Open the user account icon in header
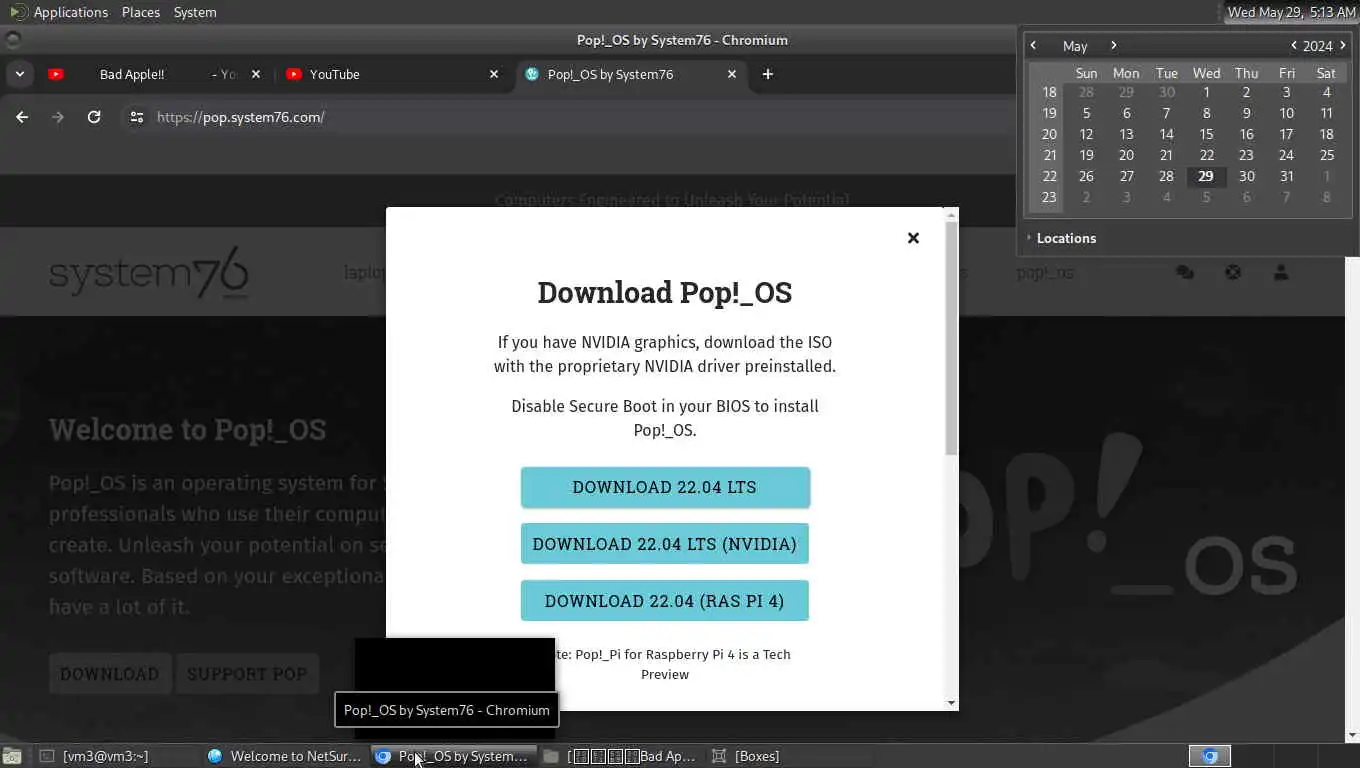Image resolution: width=1360 pixels, height=768 pixels. click(x=1281, y=272)
